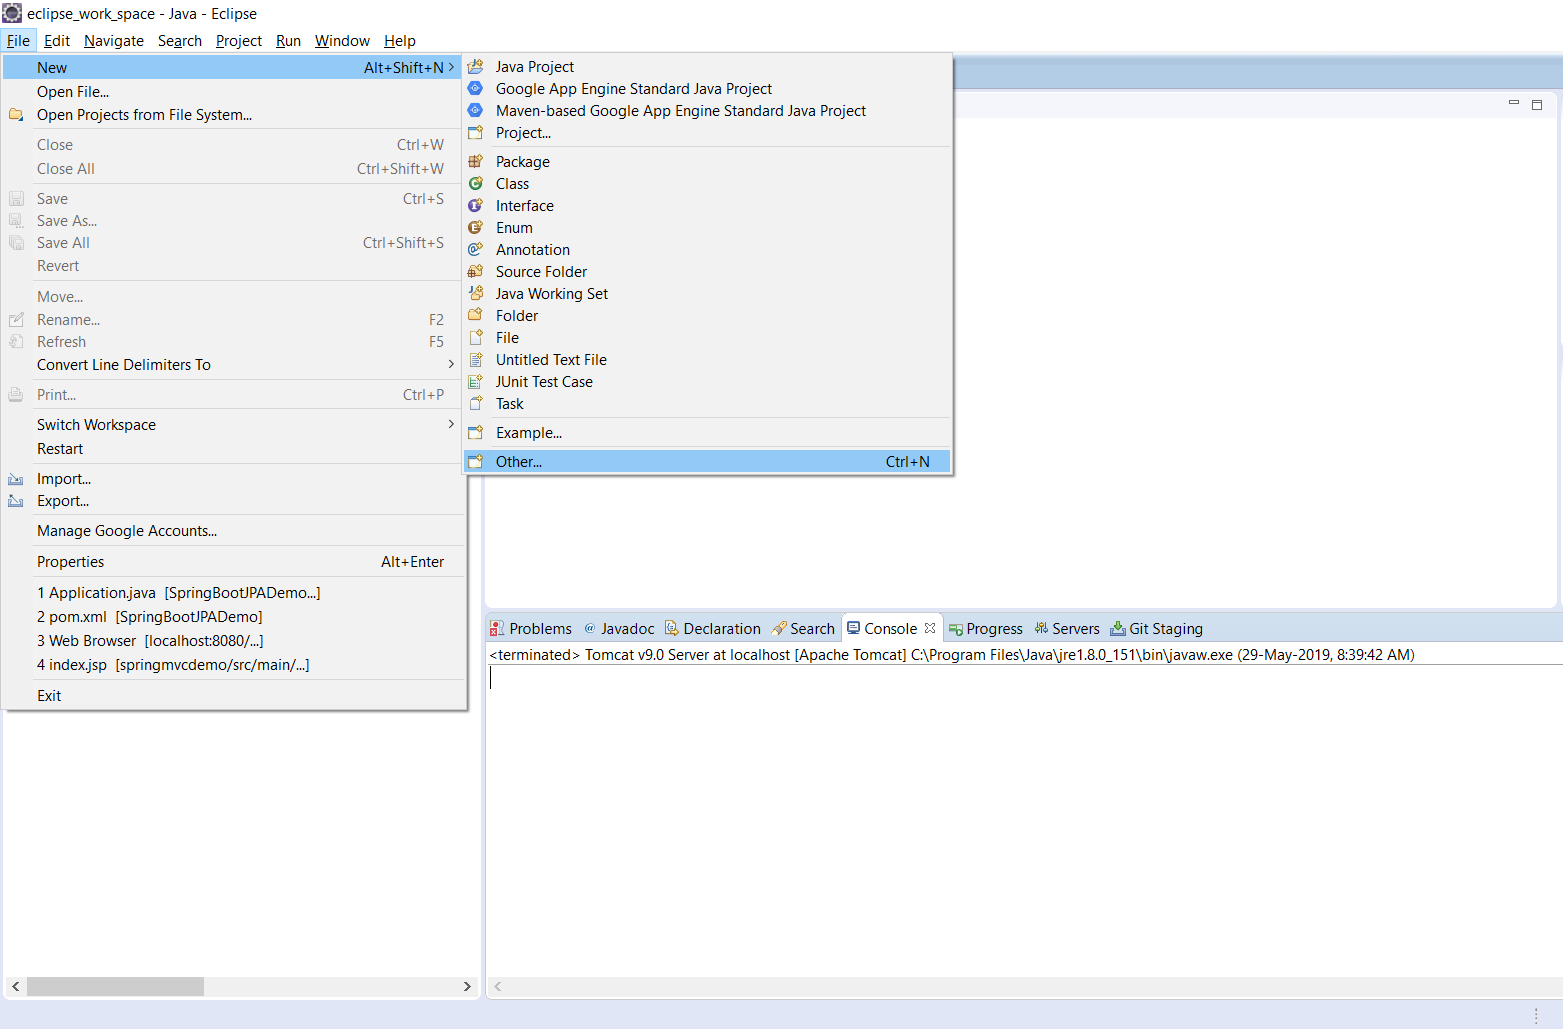The width and height of the screenshot is (1563, 1029).
Task: Expand the New submenu arrow
Action: (x=451, y=68)
